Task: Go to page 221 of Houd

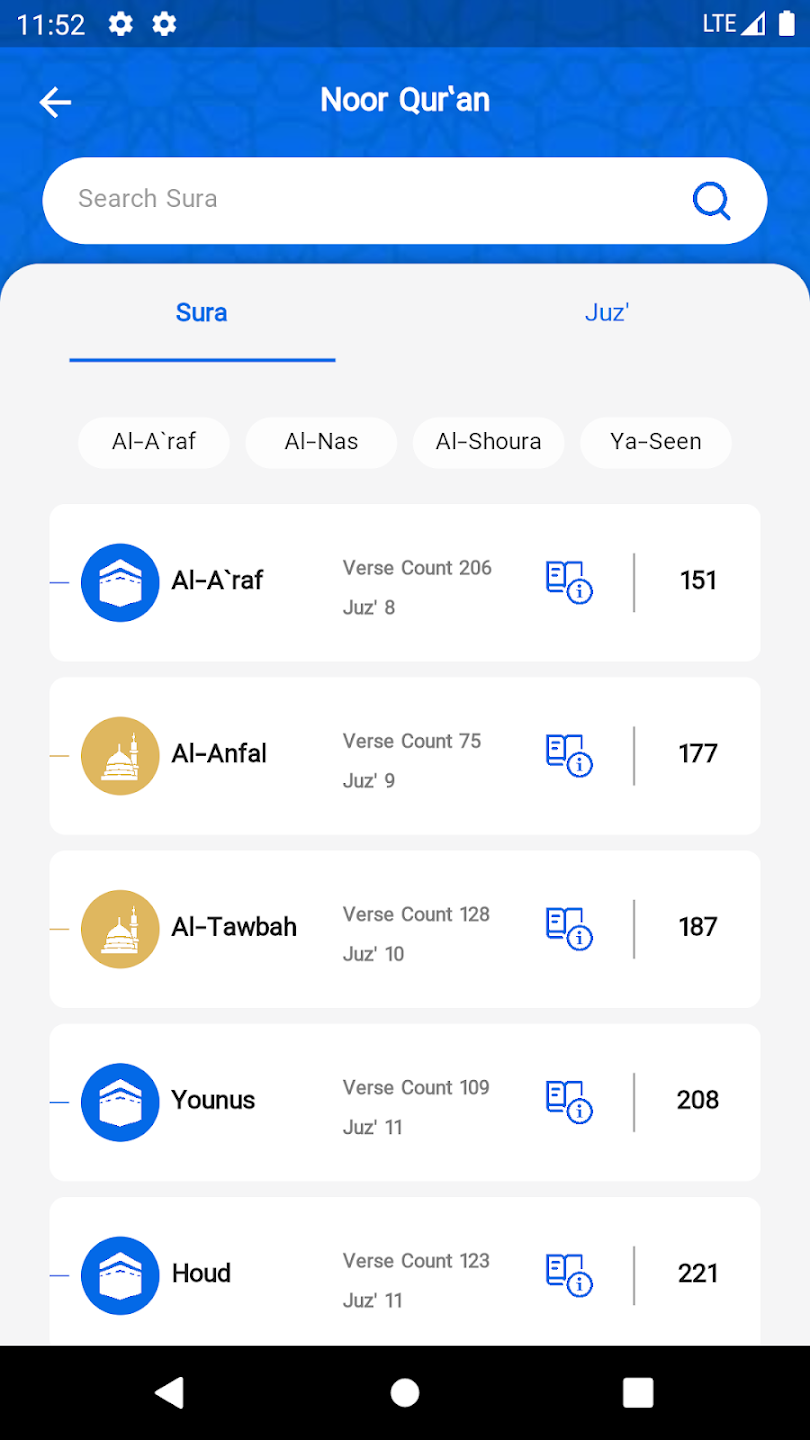Action: click(x=698, y=1273)
